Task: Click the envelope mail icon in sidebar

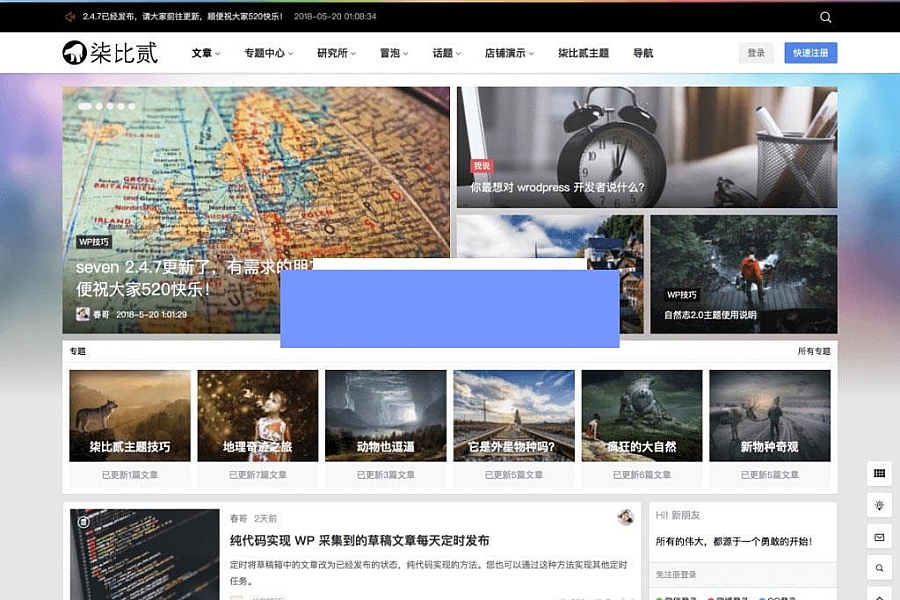Action: click(879, 537)
